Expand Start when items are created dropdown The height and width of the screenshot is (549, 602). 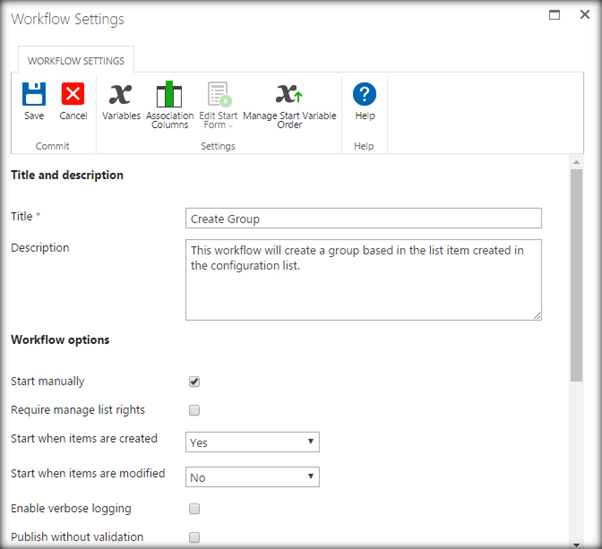(x=252, y=442)
